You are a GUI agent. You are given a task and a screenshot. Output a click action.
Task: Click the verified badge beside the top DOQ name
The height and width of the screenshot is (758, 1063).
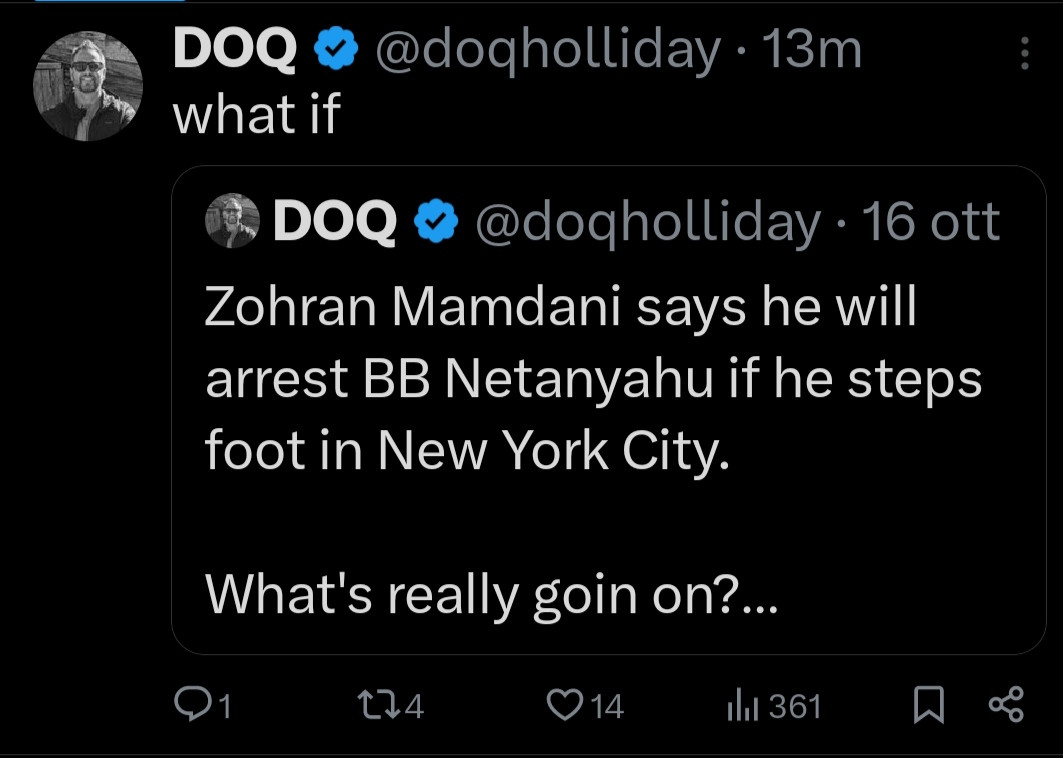[335, 50]
